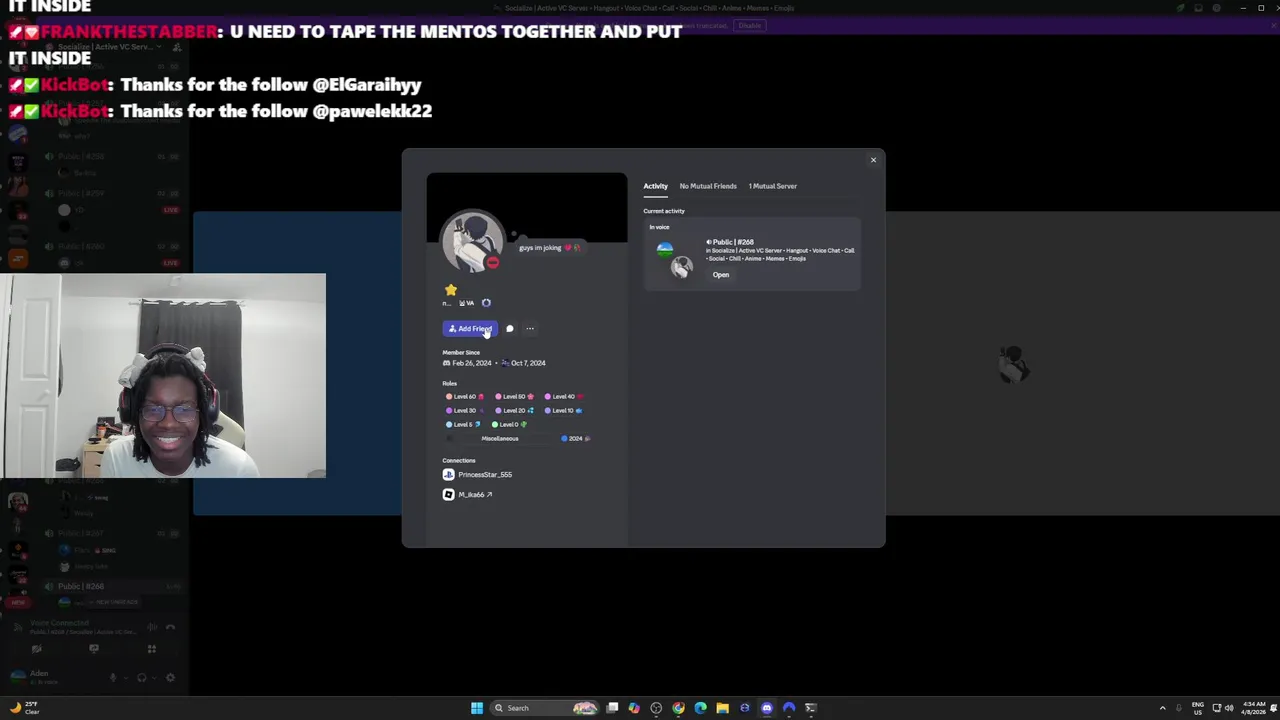Switch to the No Mutual Friends tab

(x=708, y=186)
